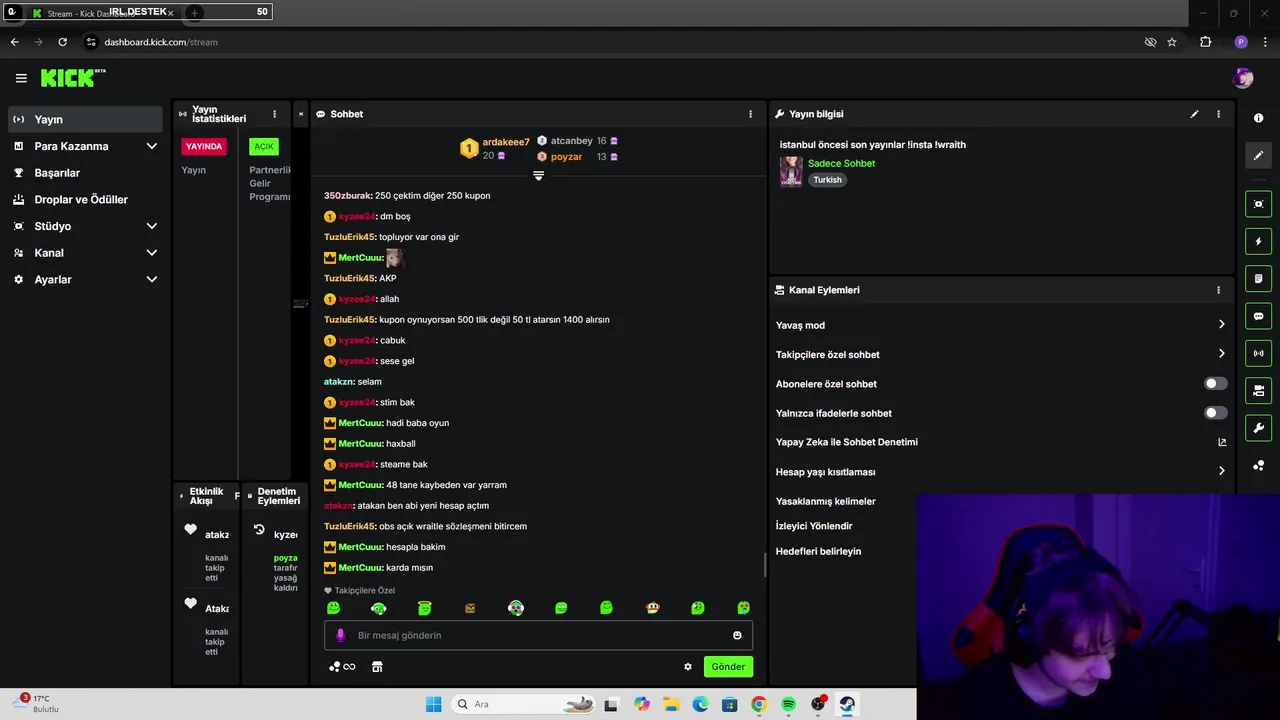
Task: Toggle the lightning bolt widget in right sidebar
Action: coord(1258,241)
